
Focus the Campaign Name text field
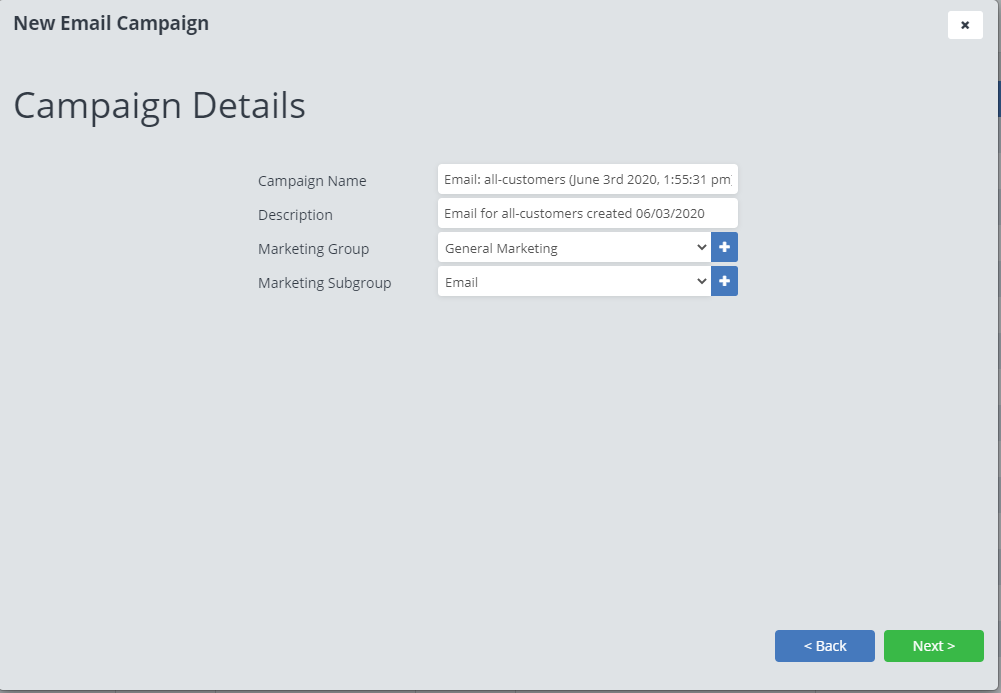pos(587,180)
